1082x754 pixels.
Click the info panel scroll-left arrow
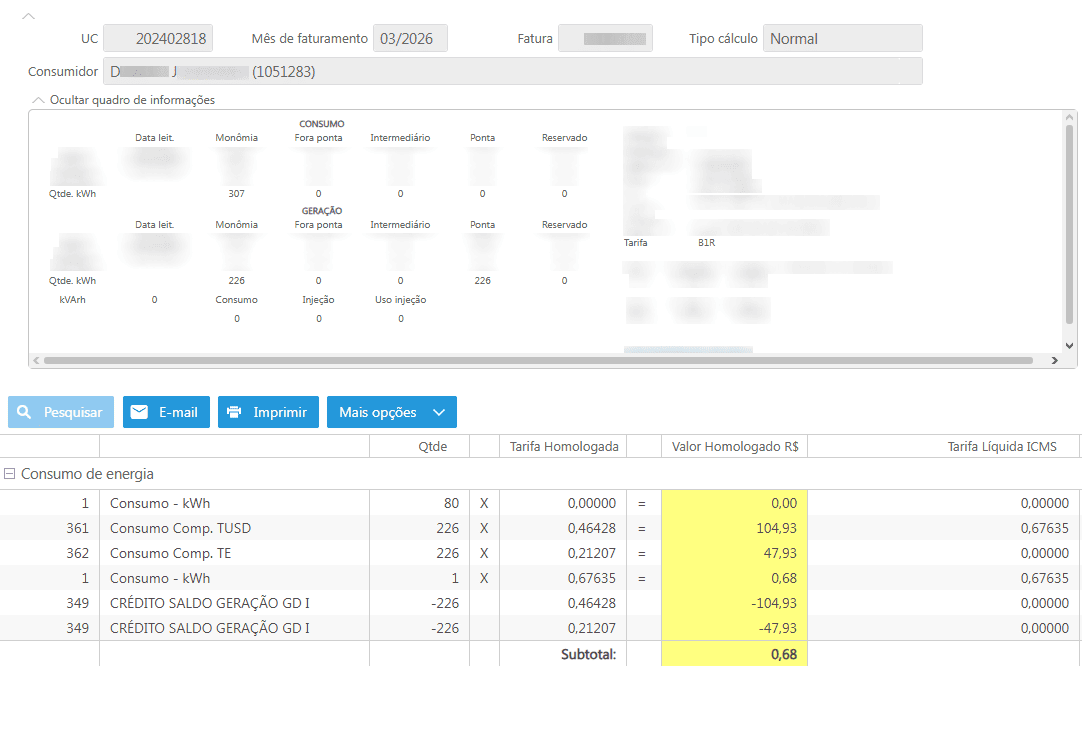36,360
